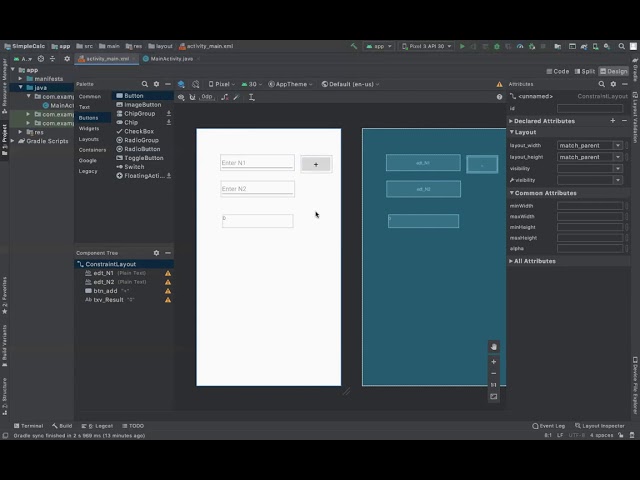Click zoom to fit screen icon

493,397
